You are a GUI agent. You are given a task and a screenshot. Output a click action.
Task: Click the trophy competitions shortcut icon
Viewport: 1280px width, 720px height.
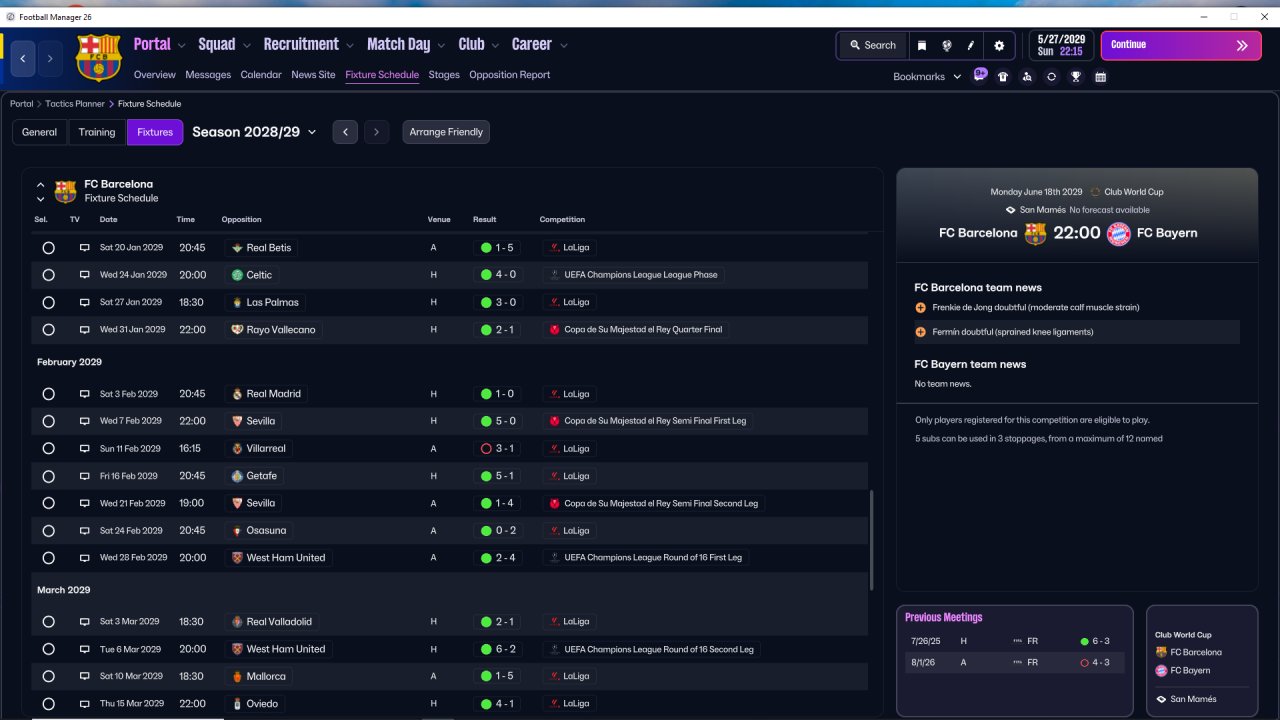pos(1076,76)
